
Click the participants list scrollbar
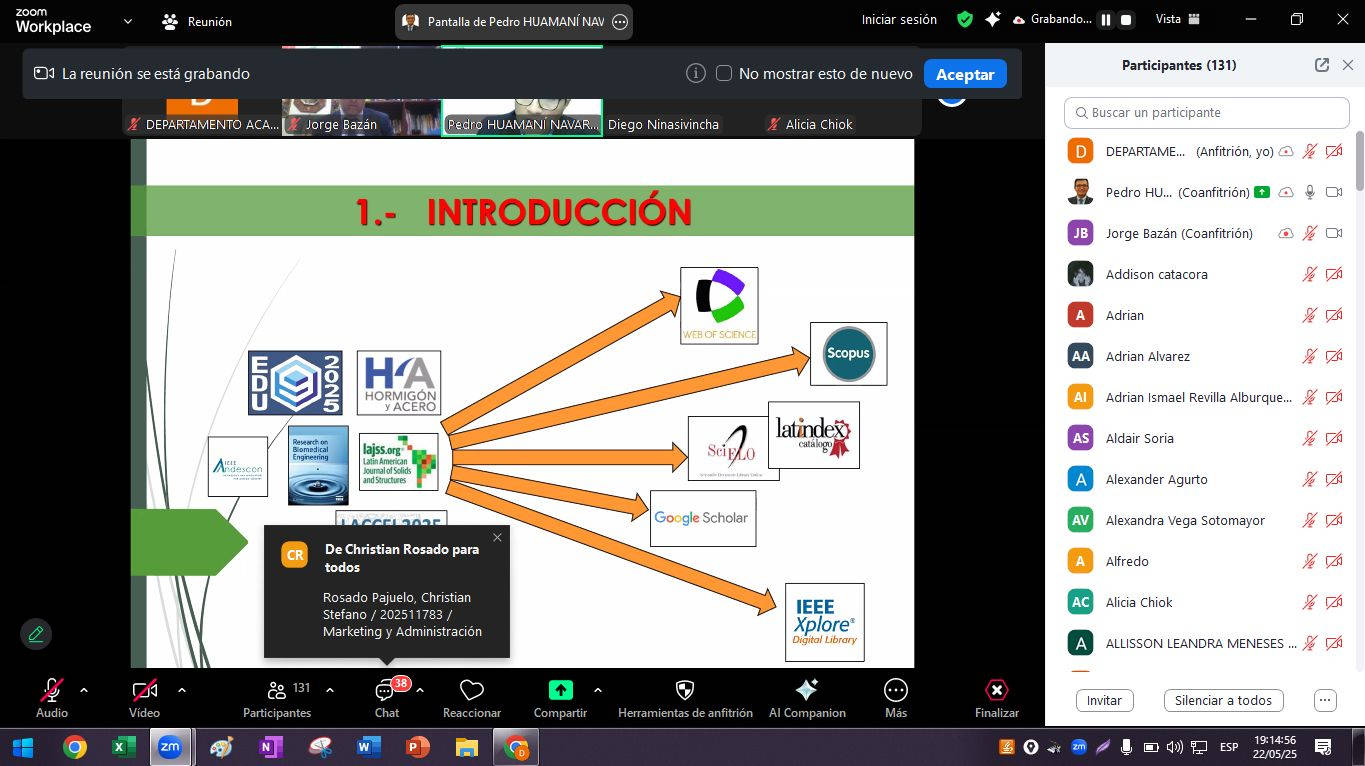(x=1359, y=160)
